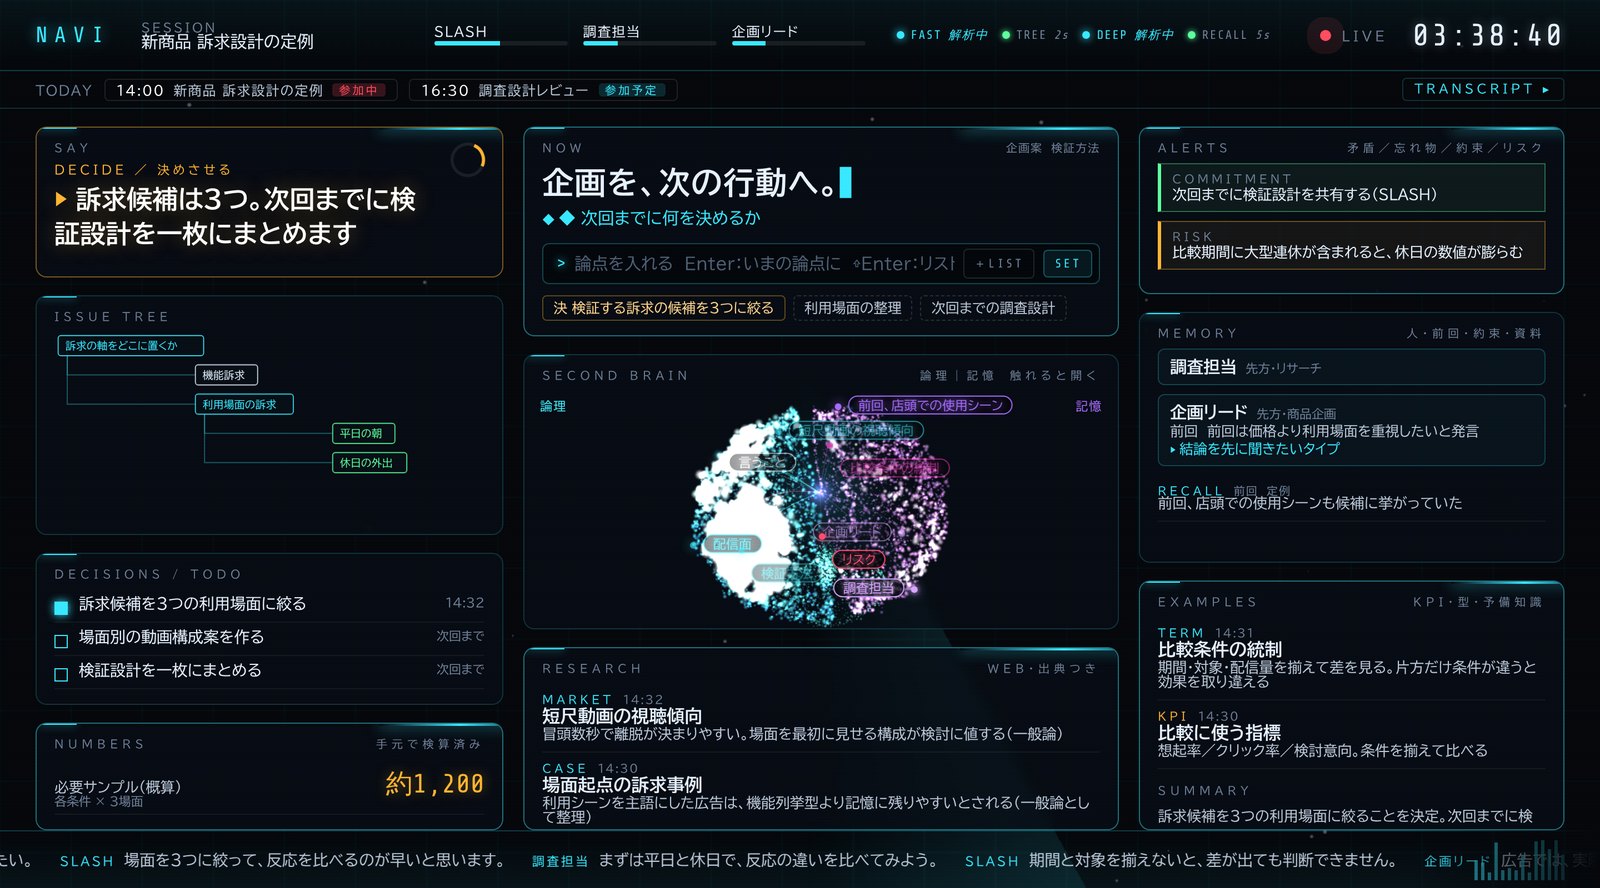Select the 利用場面の訴求 tree node

coord(244,404)
